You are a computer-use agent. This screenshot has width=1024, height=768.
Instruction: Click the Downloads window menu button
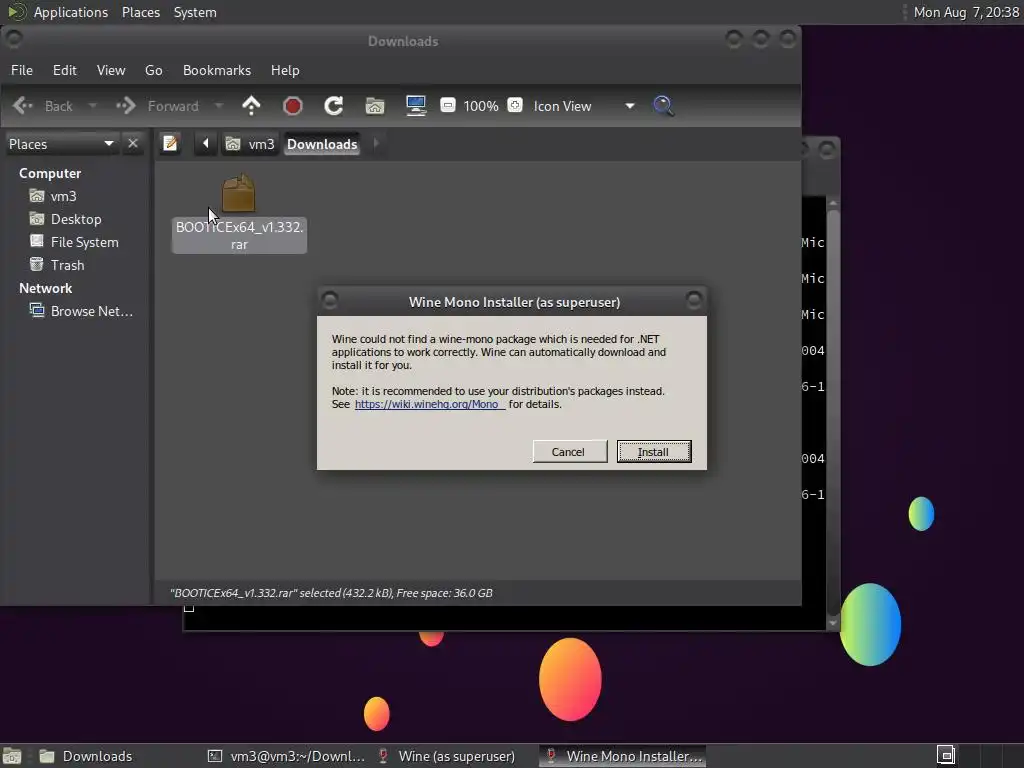pyautogui.click(x=14, y=39)
